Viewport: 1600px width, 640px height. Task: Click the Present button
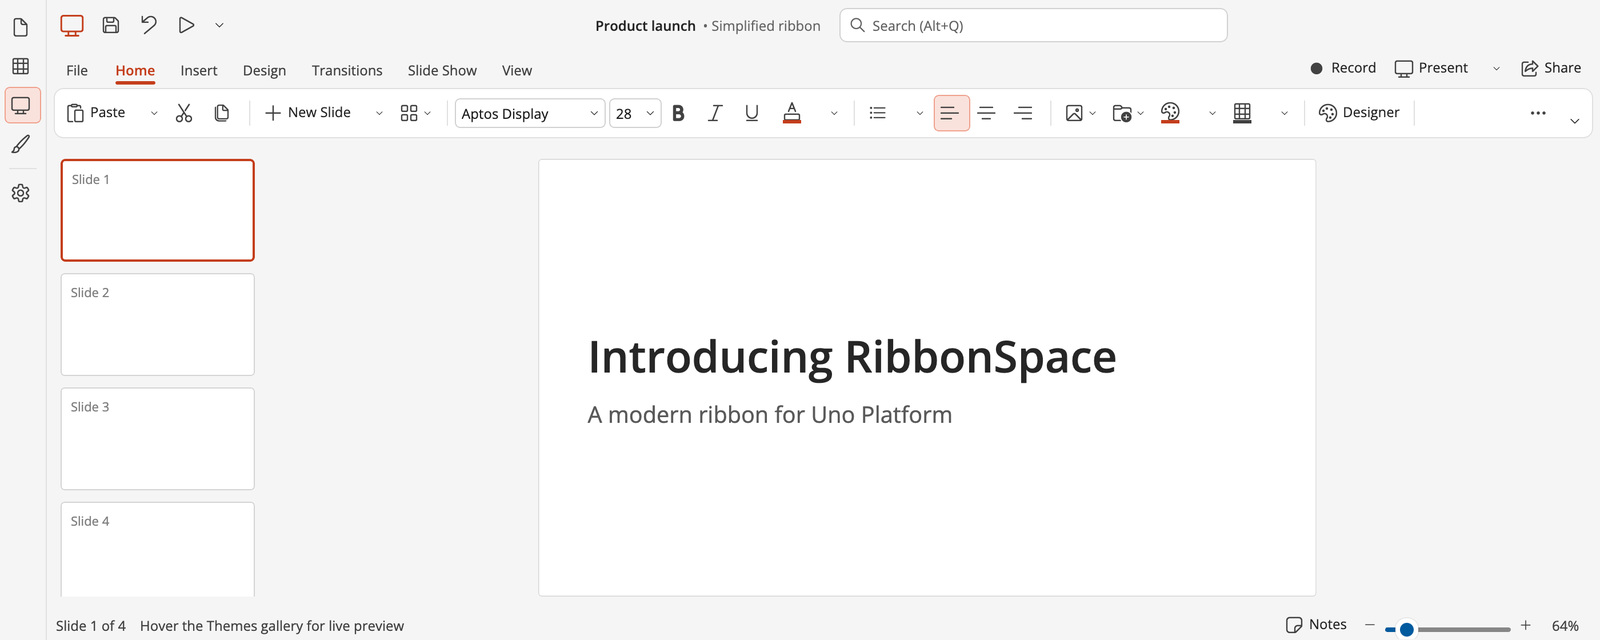pos(1432,68)
